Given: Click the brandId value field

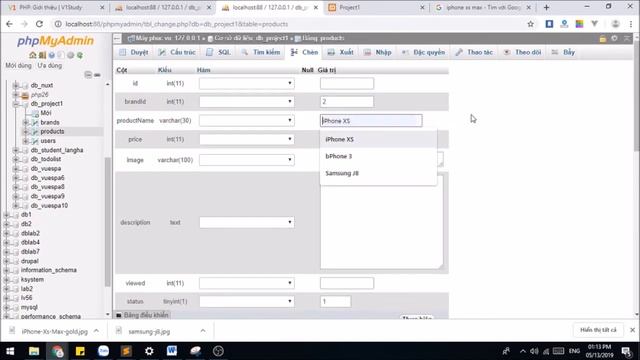Looking at the screenshot, I should tap(347, 101).
